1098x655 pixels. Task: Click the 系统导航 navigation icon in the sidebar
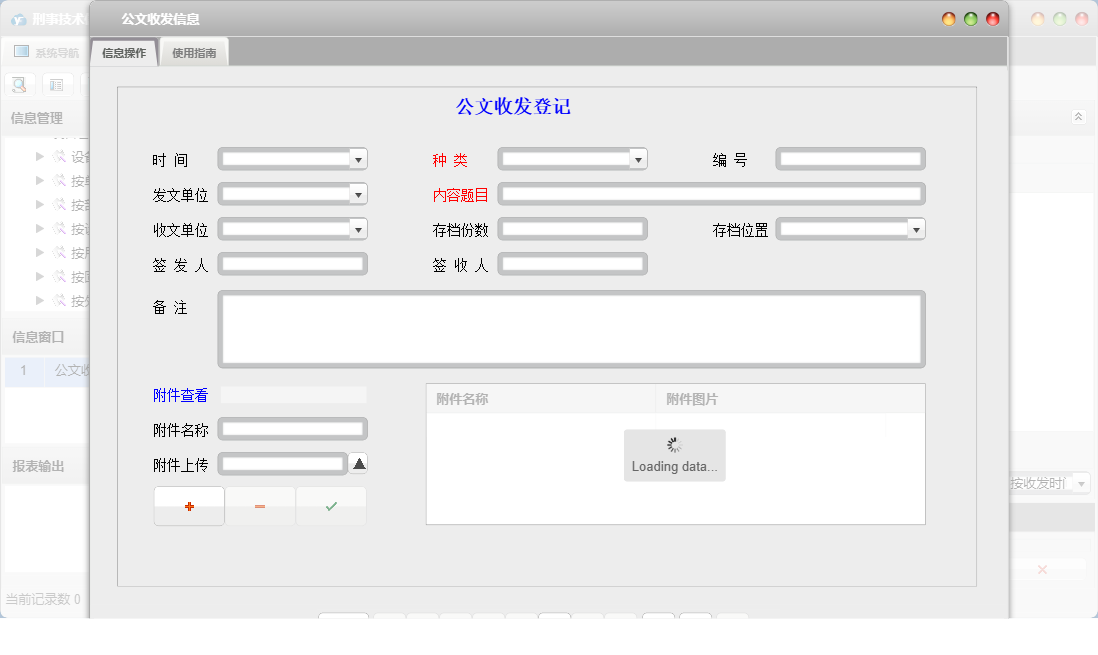[20, 51]
